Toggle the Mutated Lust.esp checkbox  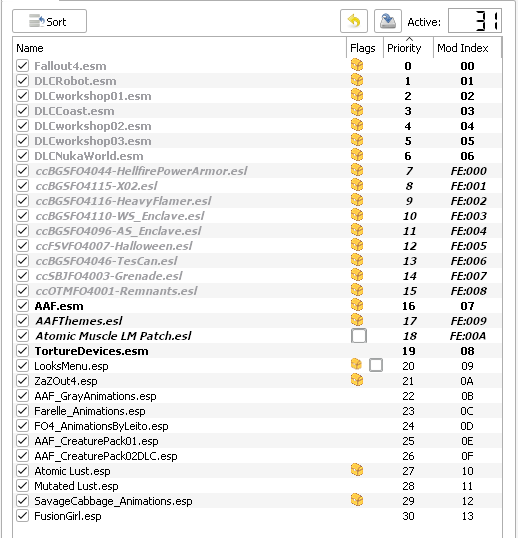23,486
